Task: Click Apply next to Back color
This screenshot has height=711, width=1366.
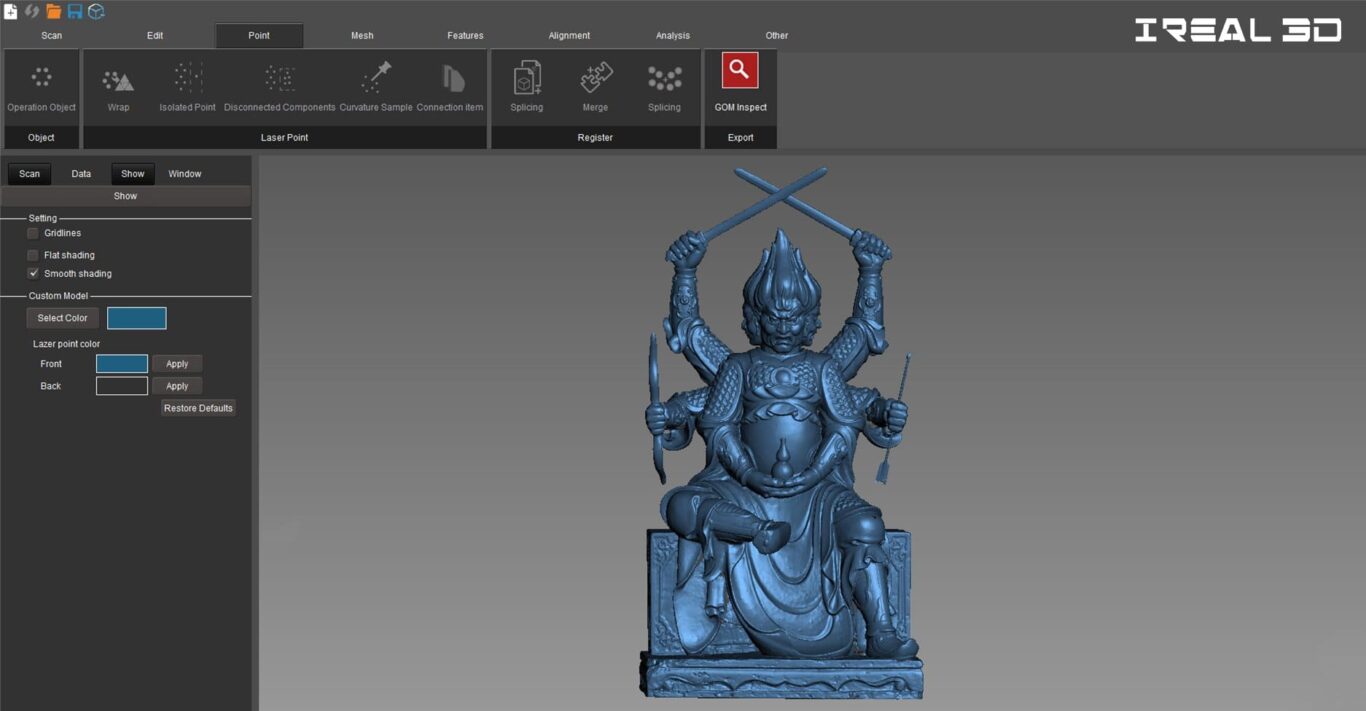Action: pyautogui.click(x=177, y=386)
